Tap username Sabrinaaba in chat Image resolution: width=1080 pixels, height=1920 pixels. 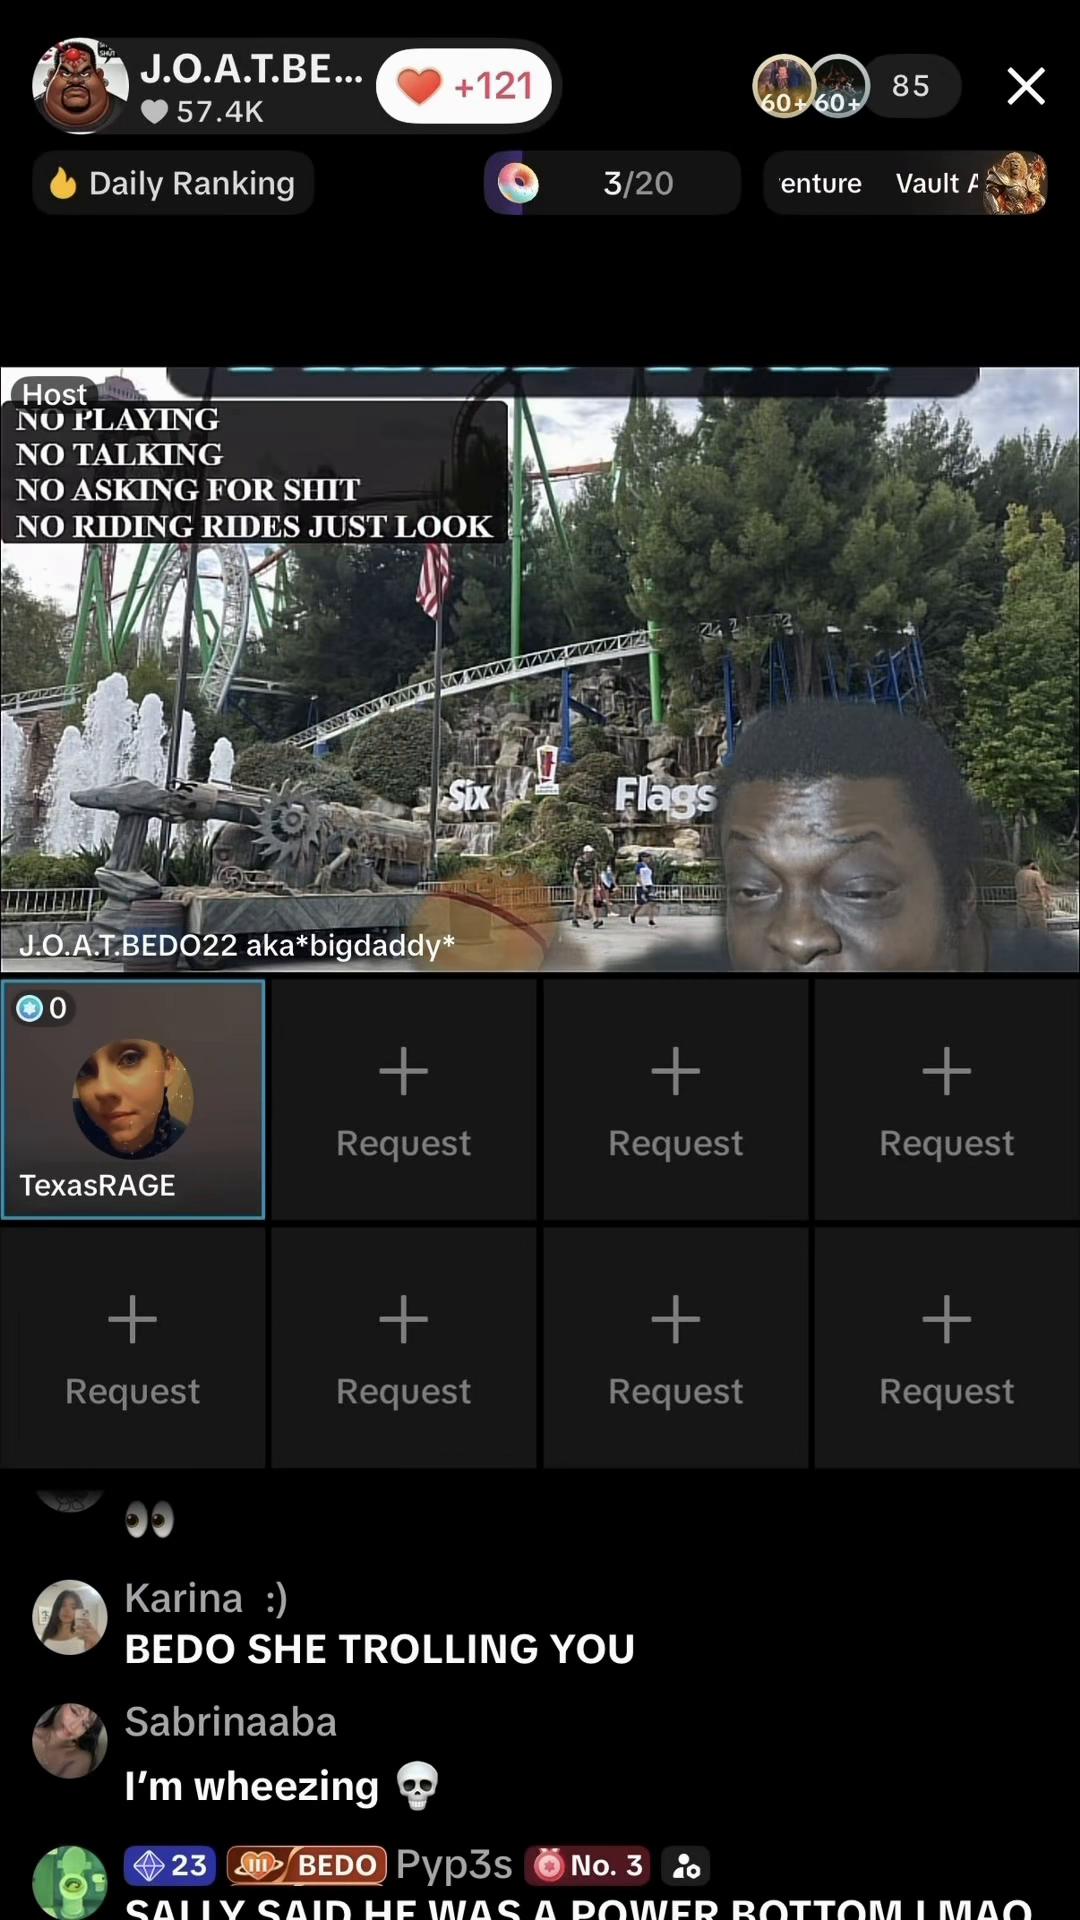[231, 1722]
